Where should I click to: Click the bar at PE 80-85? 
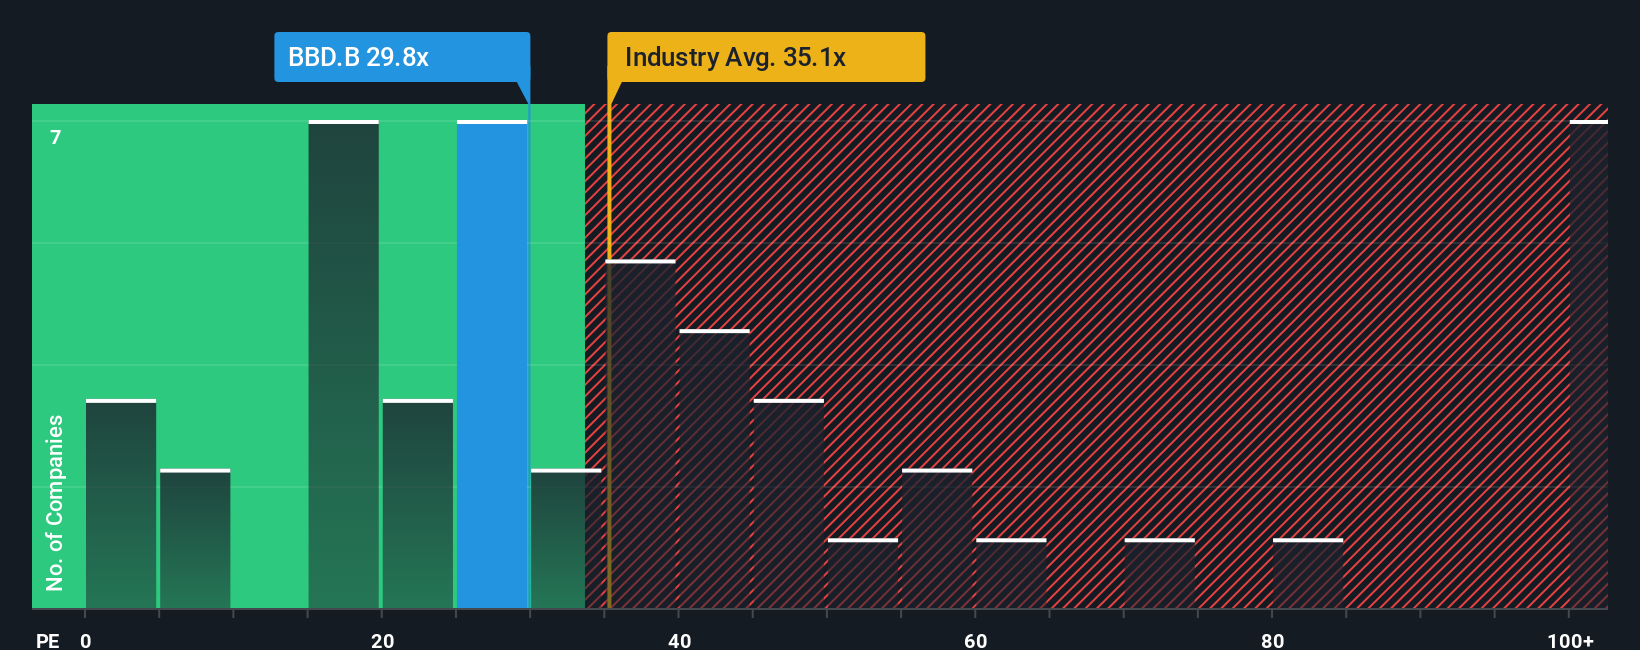tap(1308, 573)
